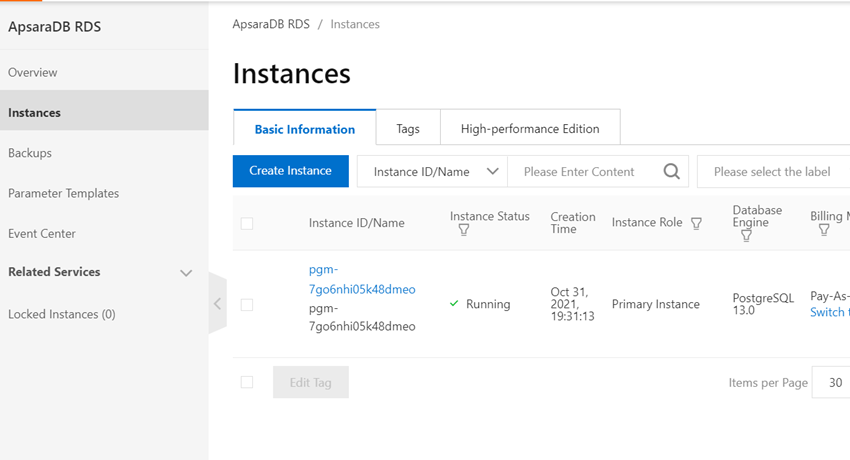
Task: Collapse the sidebar with the arrow handle
Action: click(x=217, y=303)
